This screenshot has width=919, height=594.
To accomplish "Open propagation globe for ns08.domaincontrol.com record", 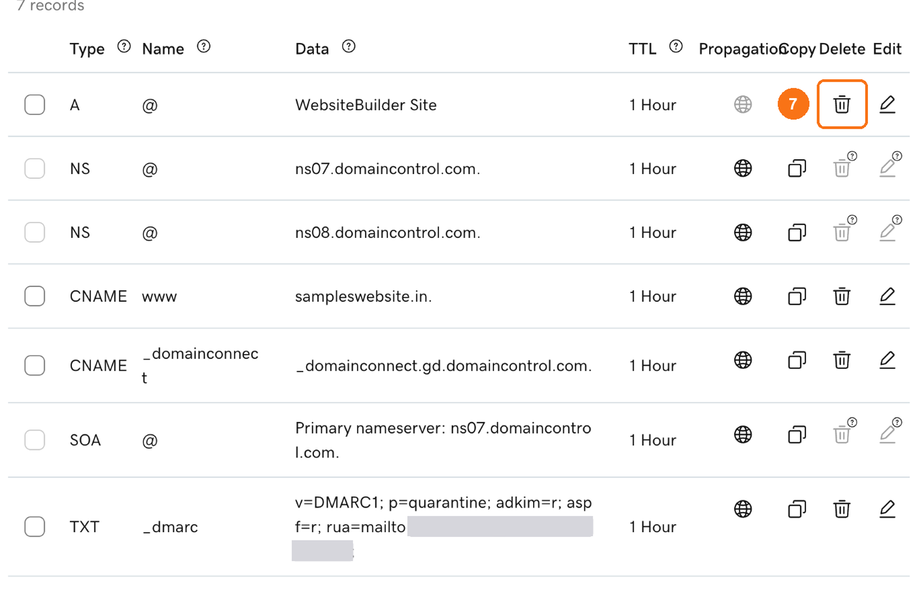I will 743,232.
